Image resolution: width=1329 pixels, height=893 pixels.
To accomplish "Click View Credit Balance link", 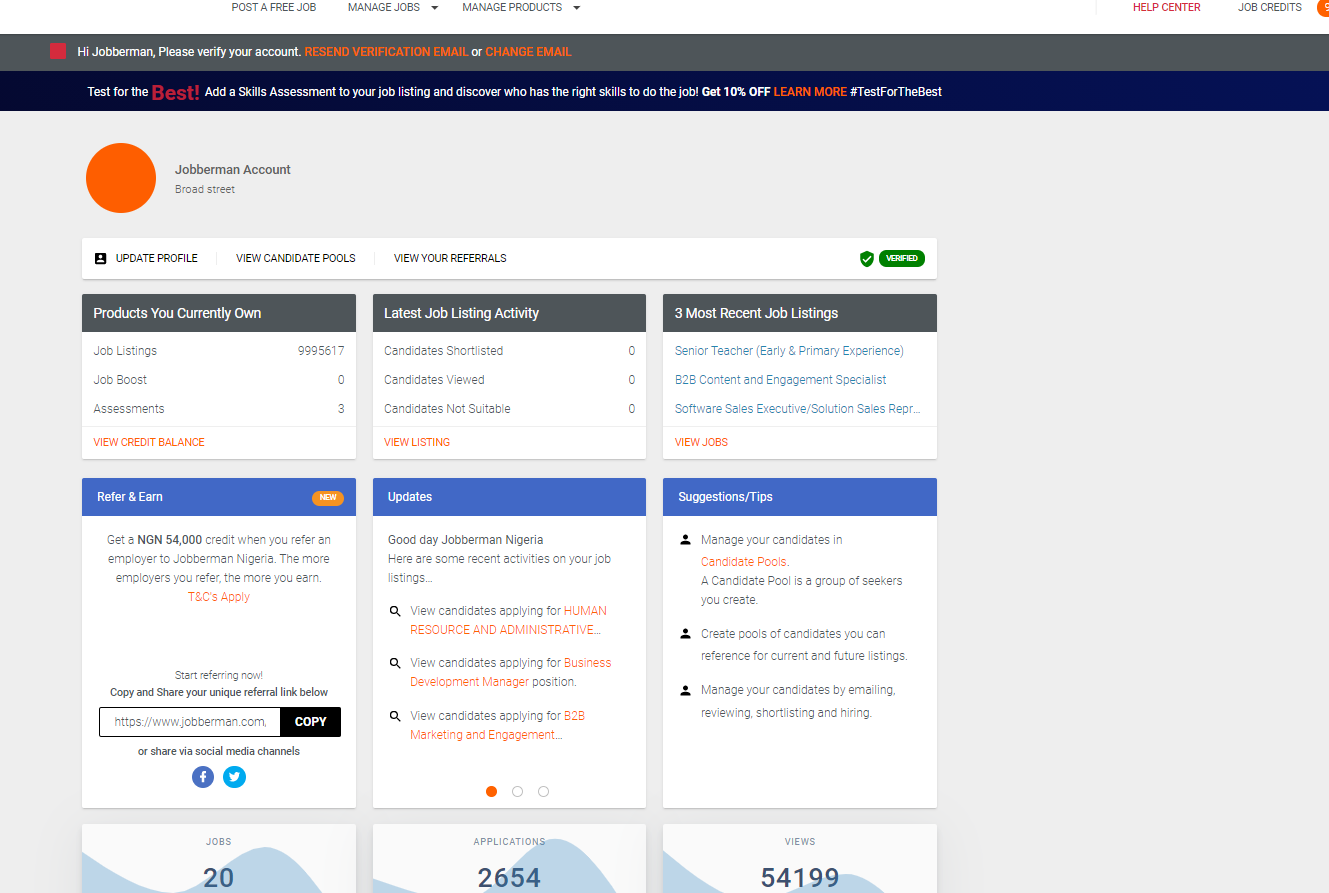I will coord(149,442).
